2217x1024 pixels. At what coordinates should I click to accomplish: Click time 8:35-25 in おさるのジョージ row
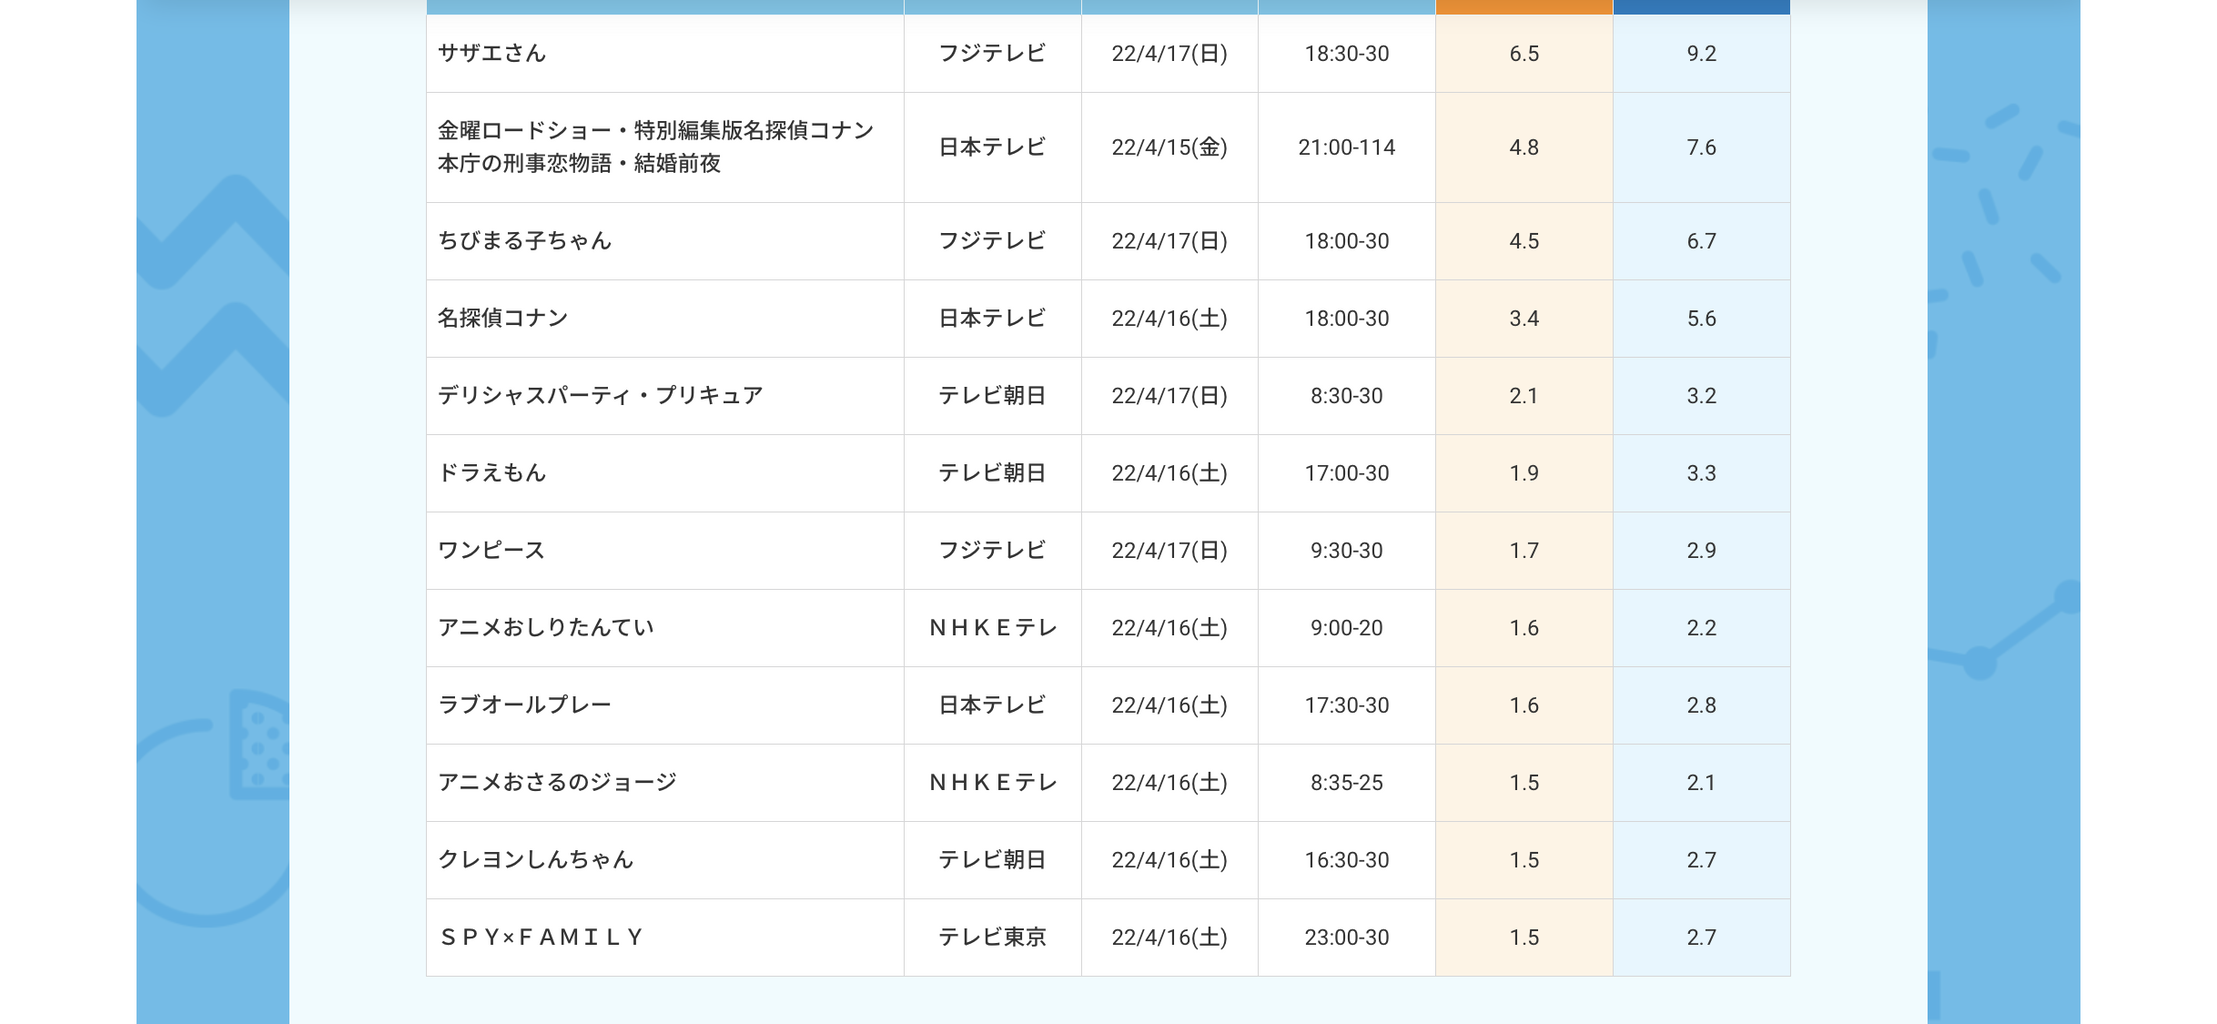[1347, 782]
